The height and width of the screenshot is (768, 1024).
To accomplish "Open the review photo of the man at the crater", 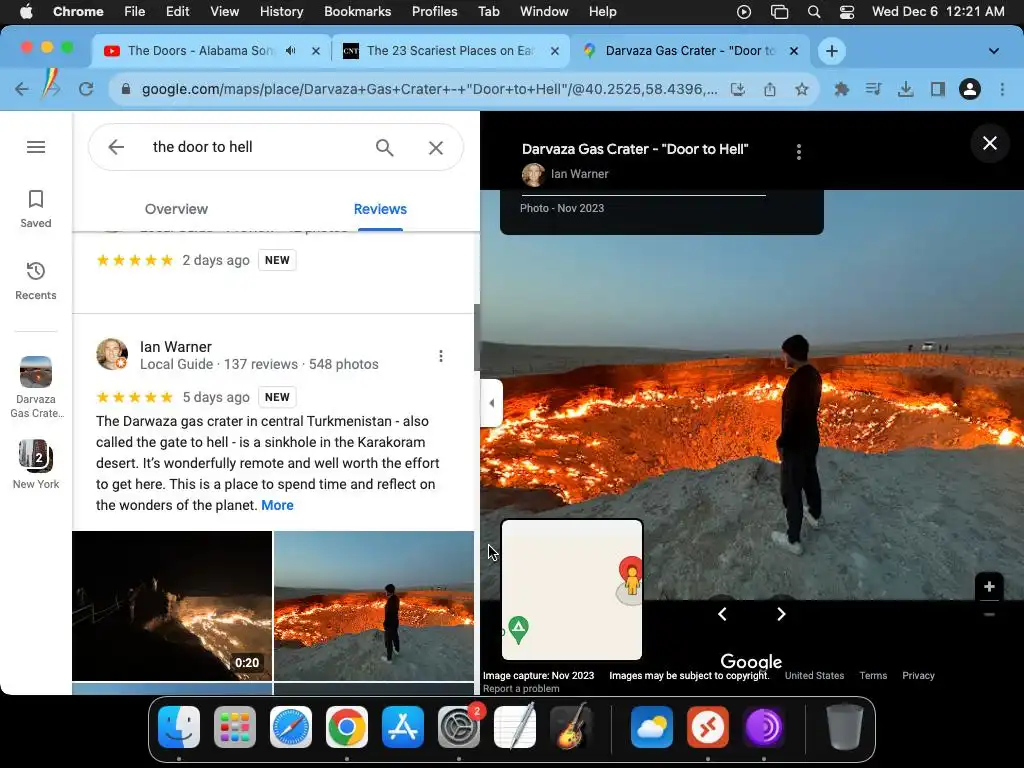I will point(374,605).
